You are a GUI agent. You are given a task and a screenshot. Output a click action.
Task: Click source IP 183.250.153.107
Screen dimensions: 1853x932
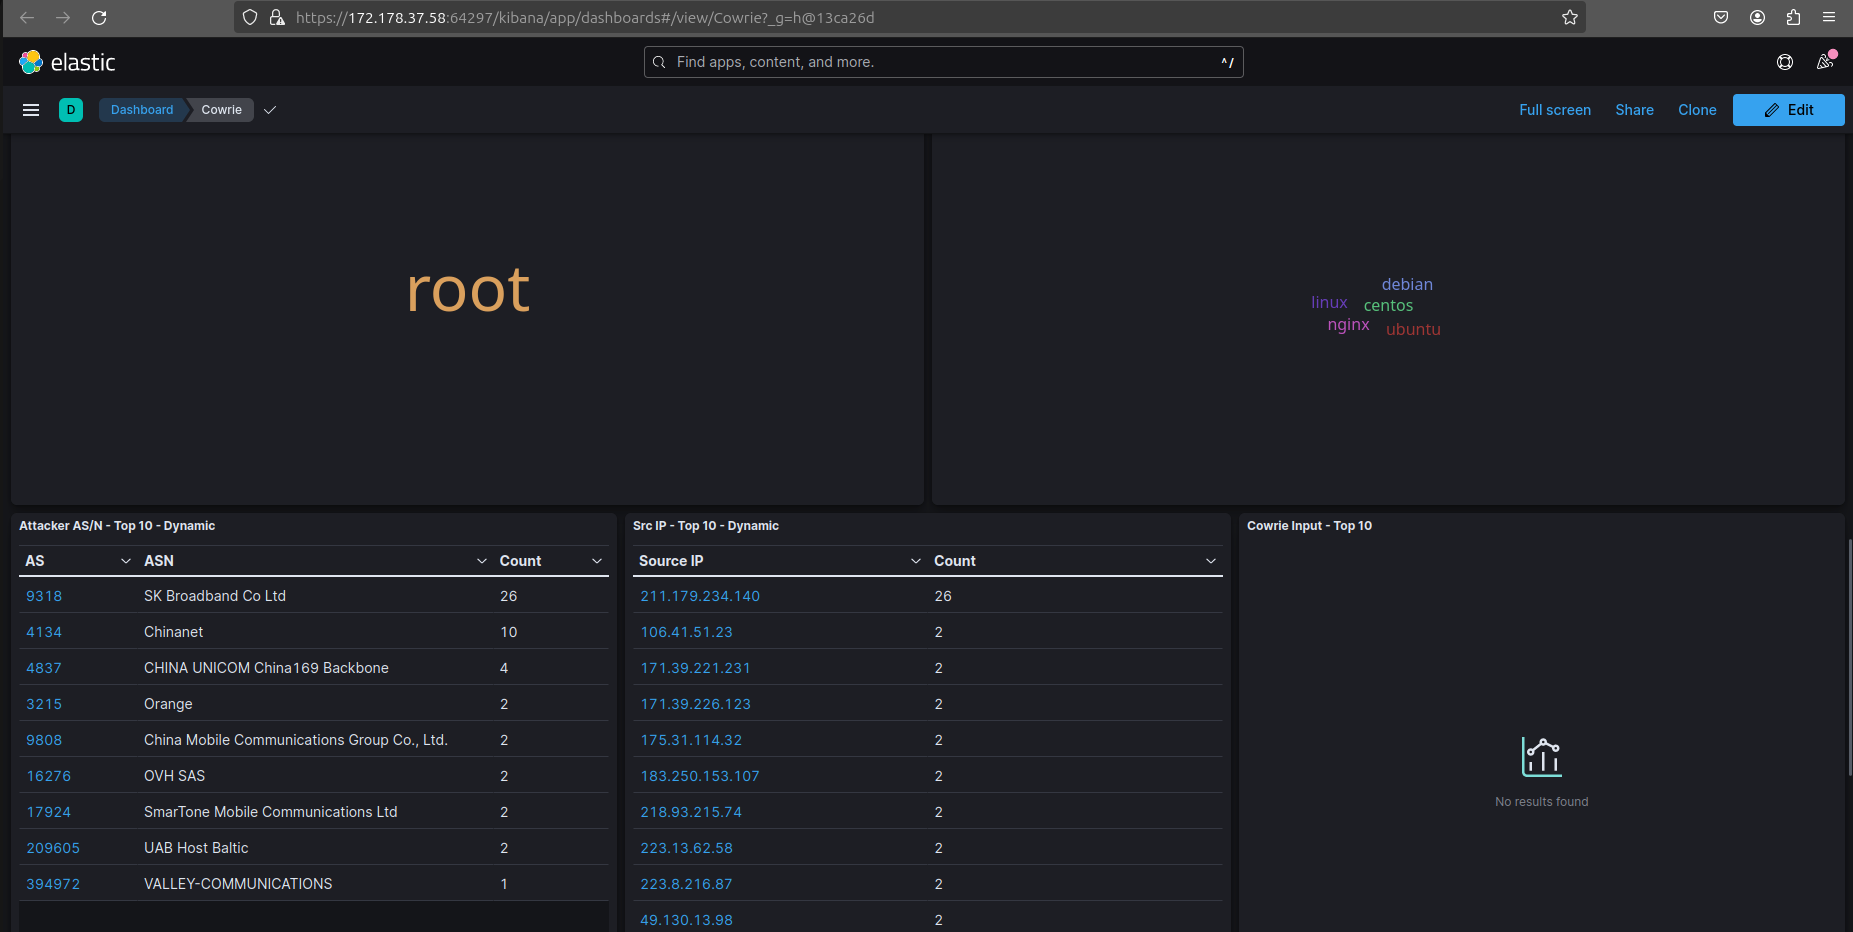[700, 776]
